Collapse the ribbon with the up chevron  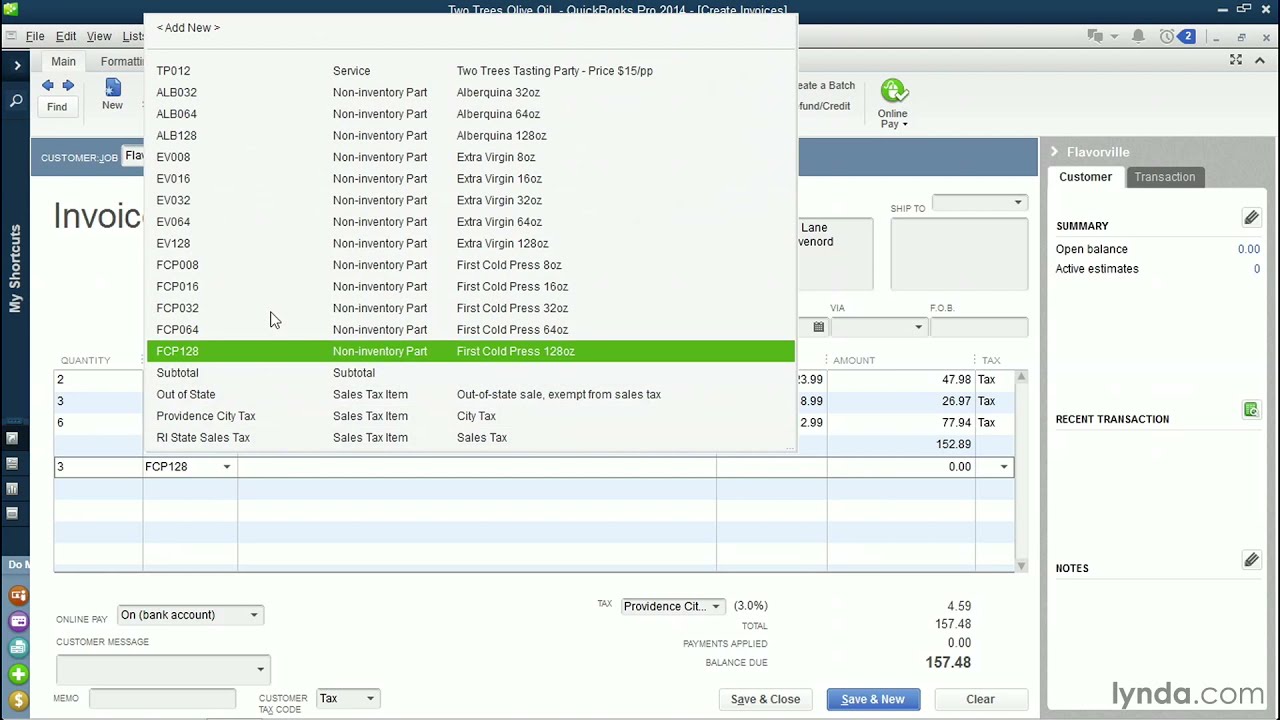coord(1262,60)
